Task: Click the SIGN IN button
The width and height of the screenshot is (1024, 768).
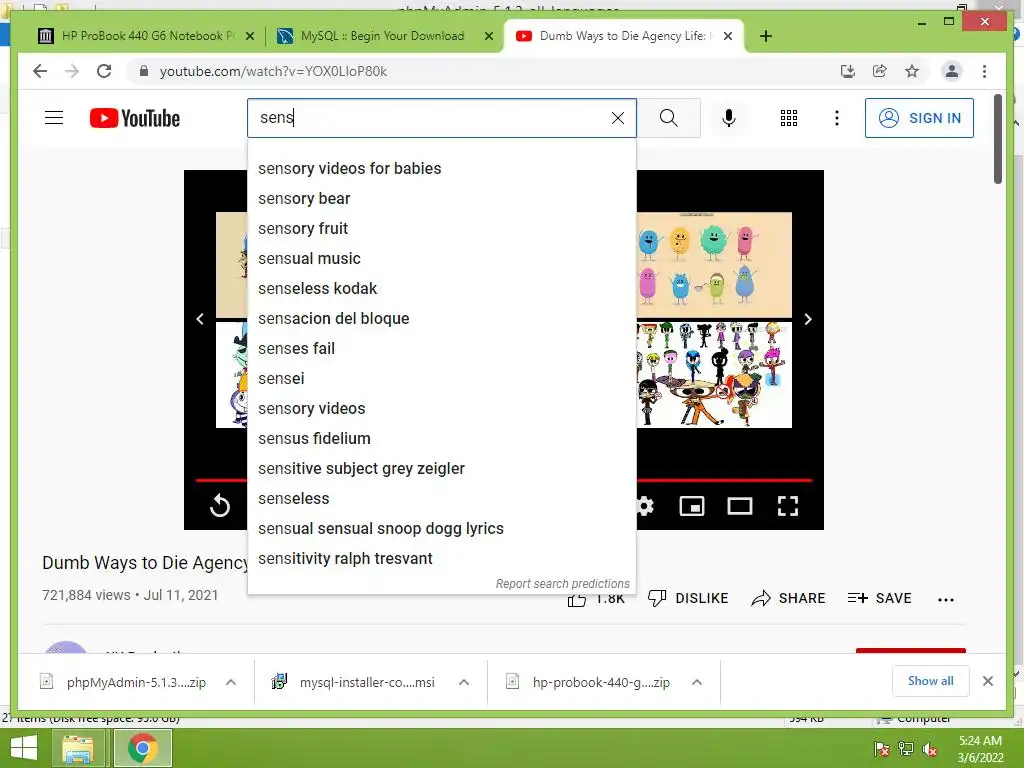Action: pyautogui.click(x=919, y=118)
